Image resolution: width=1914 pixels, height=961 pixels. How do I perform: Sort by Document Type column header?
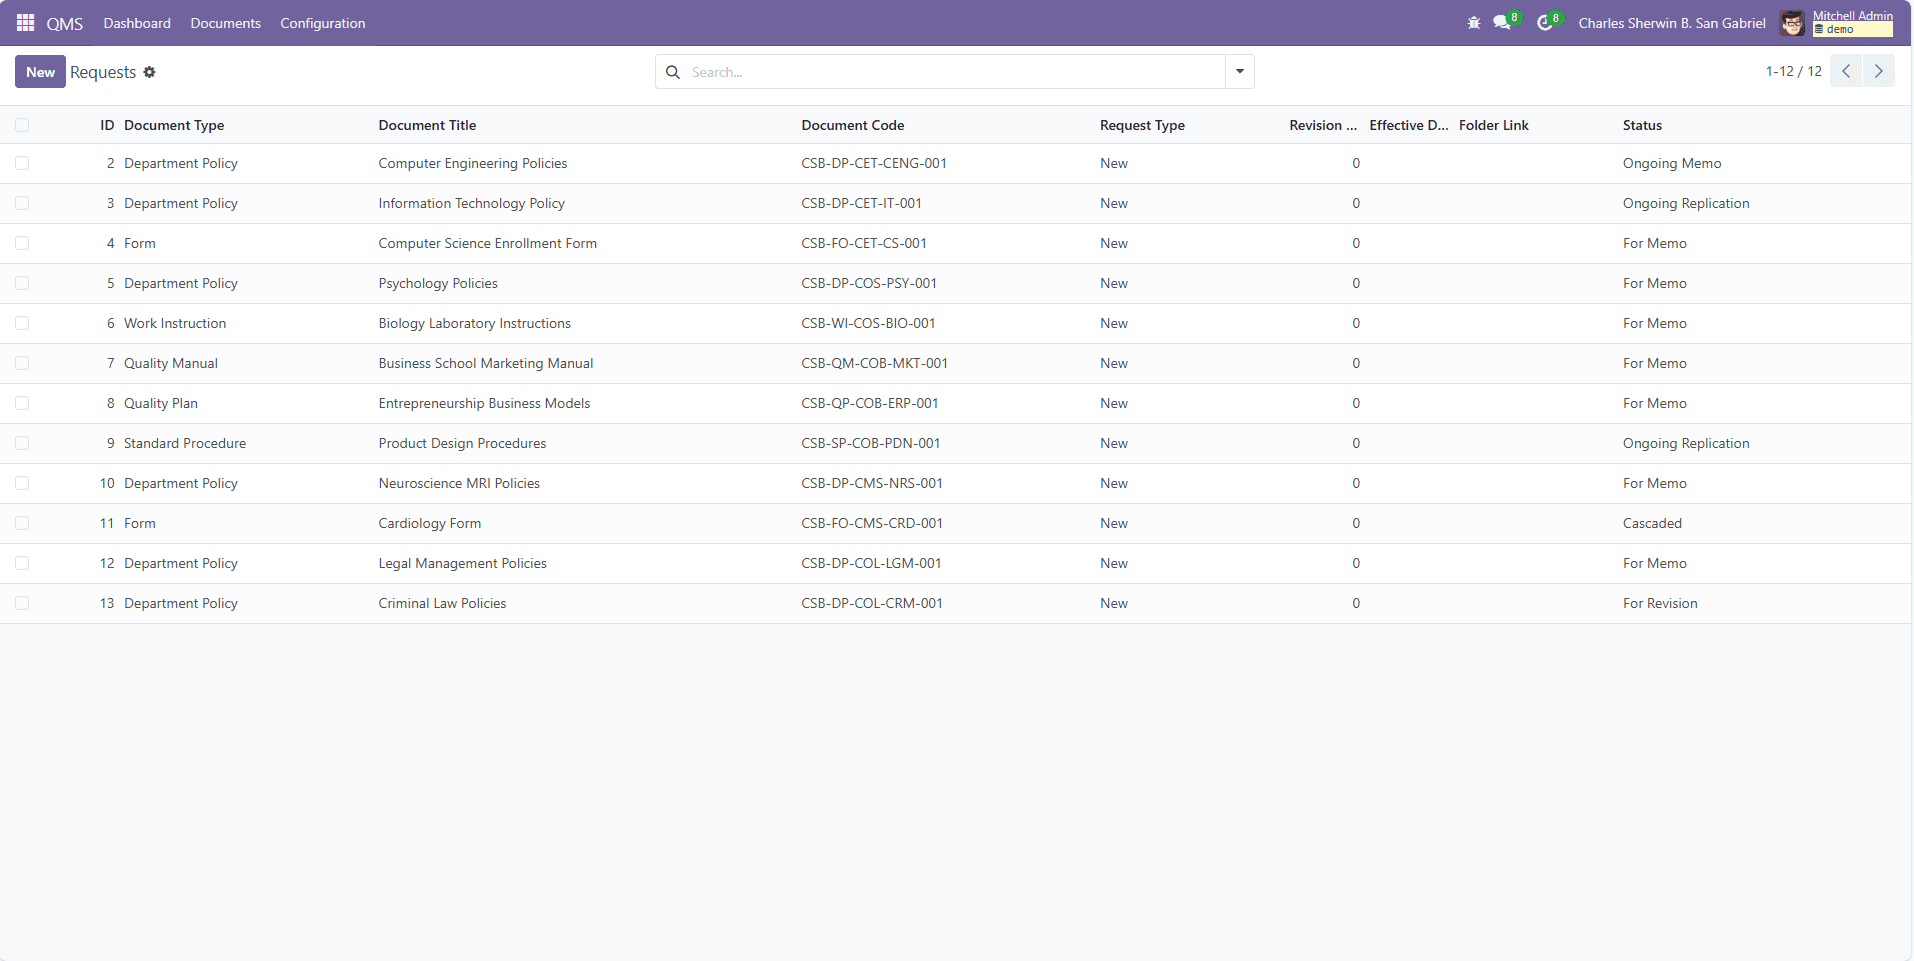point(174,125)
